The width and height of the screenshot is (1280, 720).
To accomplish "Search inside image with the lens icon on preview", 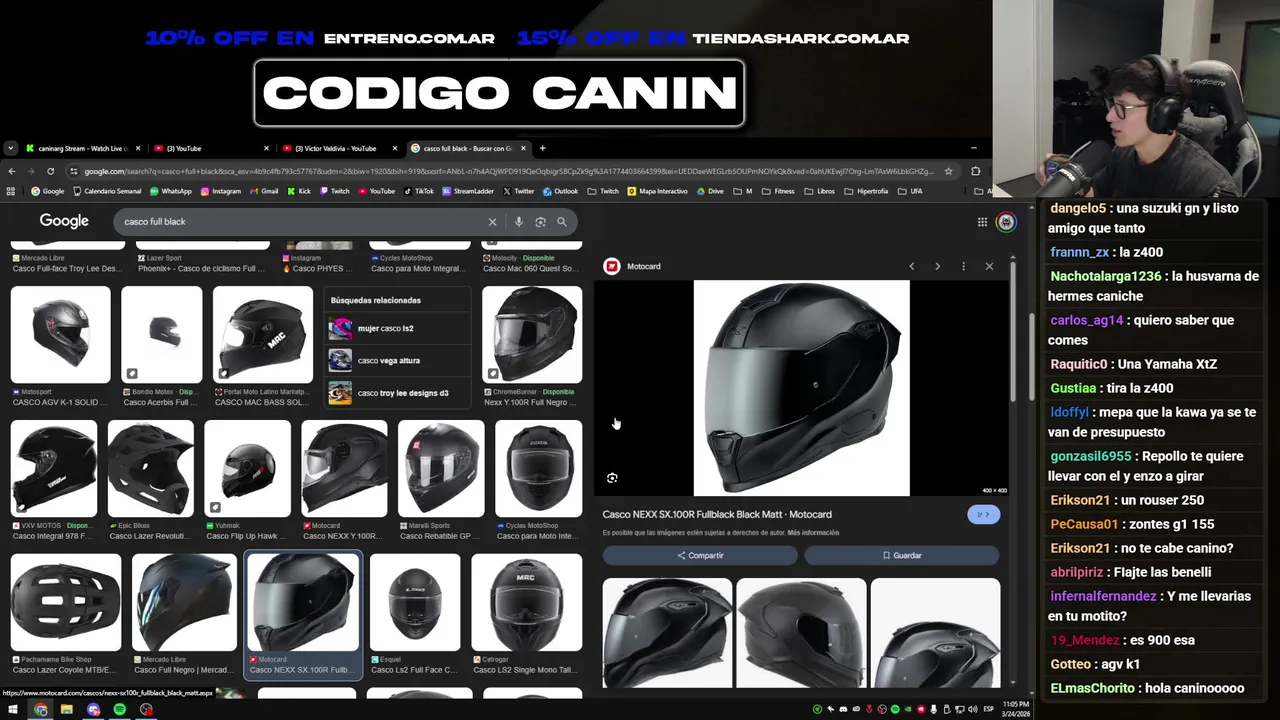I will pyautogui.click(x=612, y=478).
